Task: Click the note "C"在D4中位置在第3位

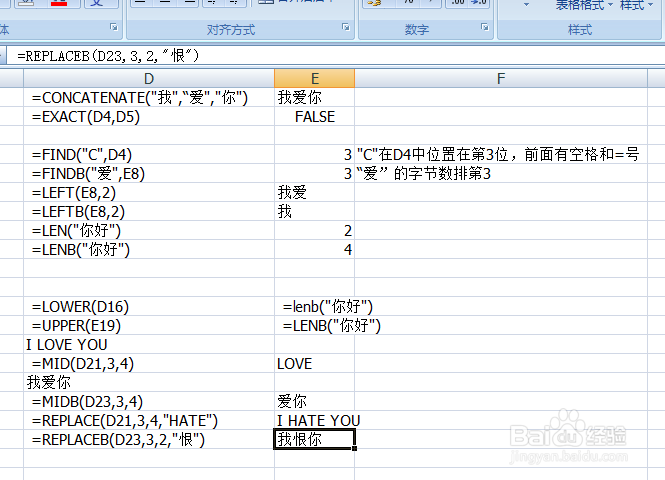Action: click(501, 155)
